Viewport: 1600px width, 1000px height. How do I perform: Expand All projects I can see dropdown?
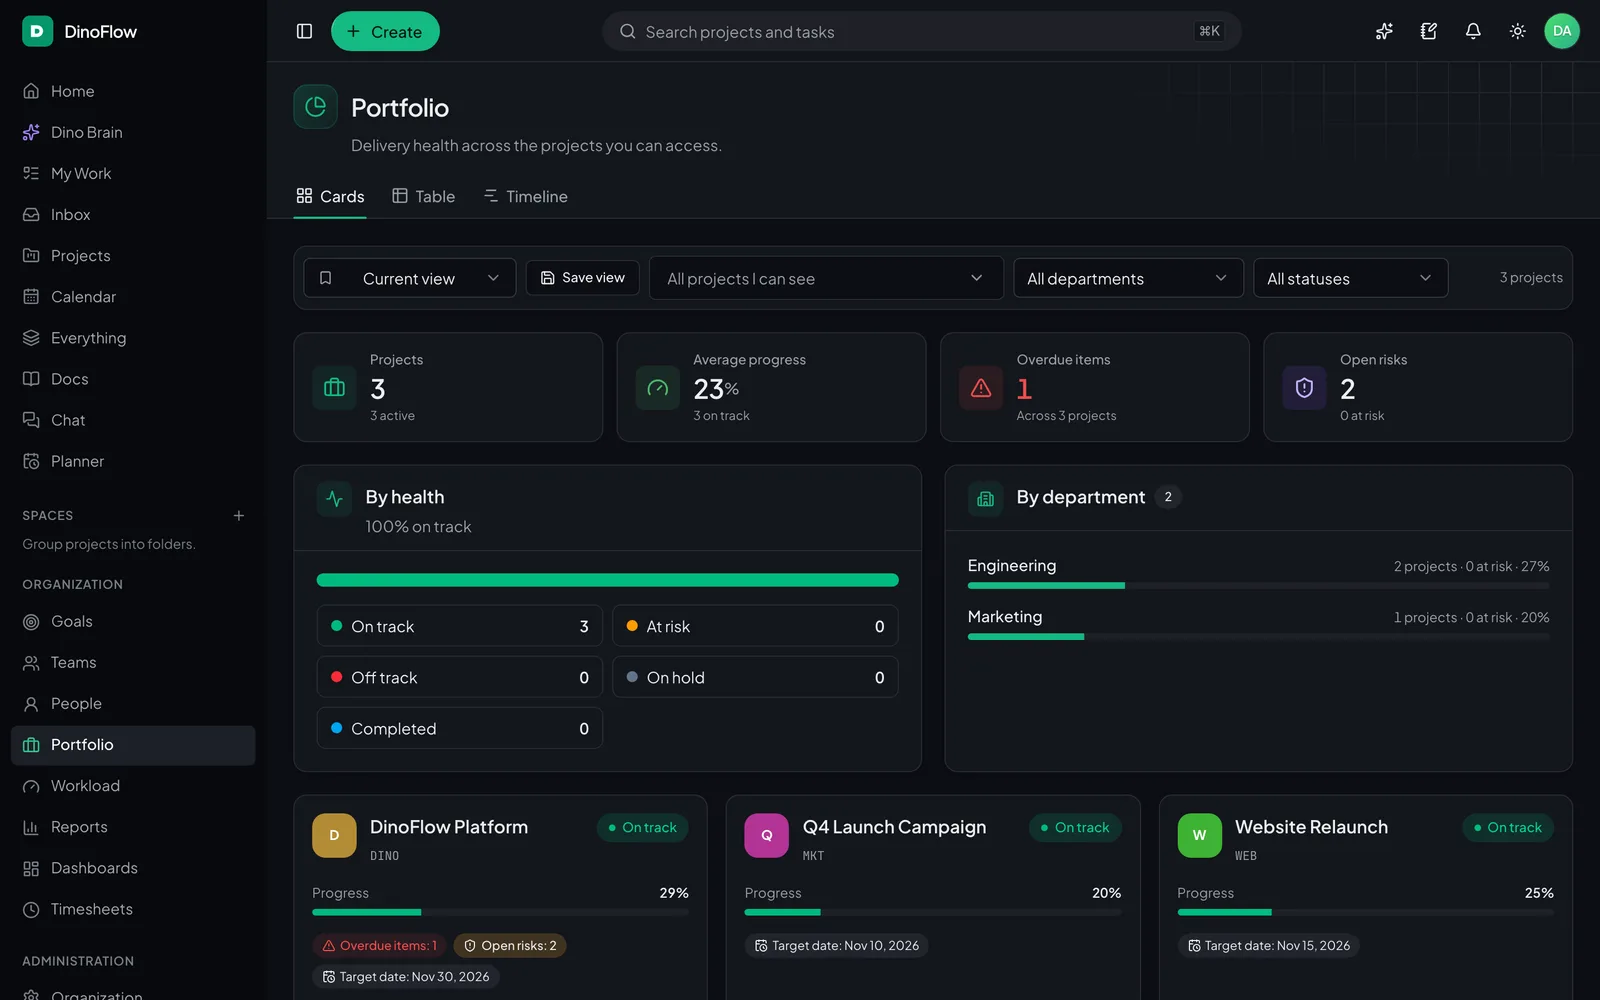click(826, 278)
